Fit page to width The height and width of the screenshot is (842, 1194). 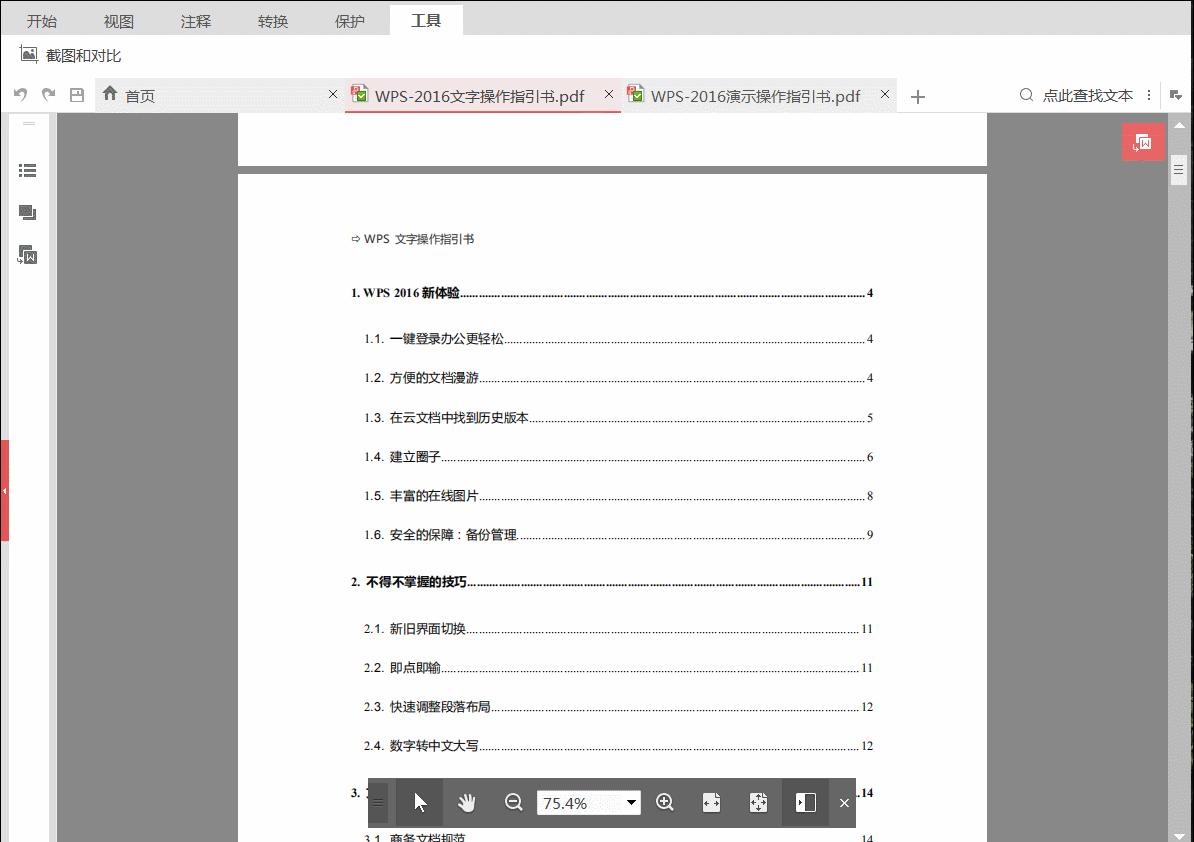[x=711, y=802]
